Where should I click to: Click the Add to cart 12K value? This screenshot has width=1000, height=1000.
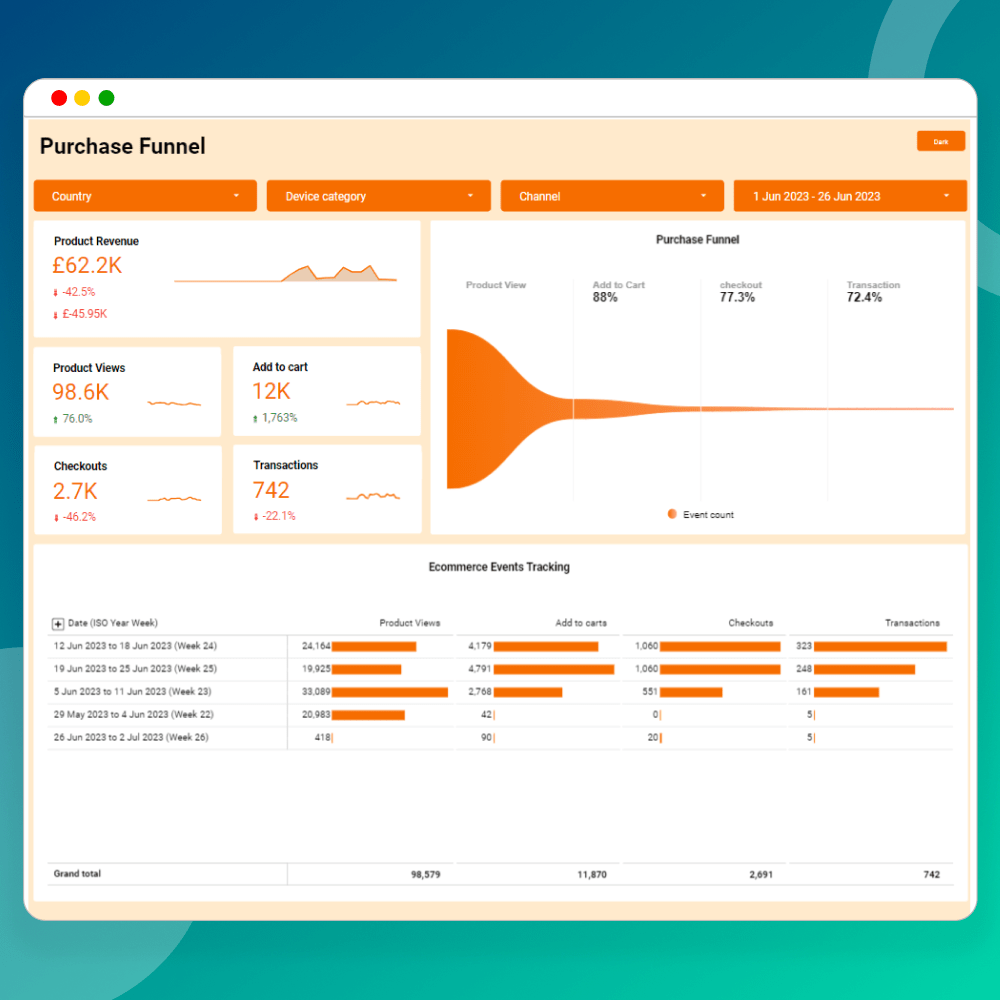tap(271, 391)
